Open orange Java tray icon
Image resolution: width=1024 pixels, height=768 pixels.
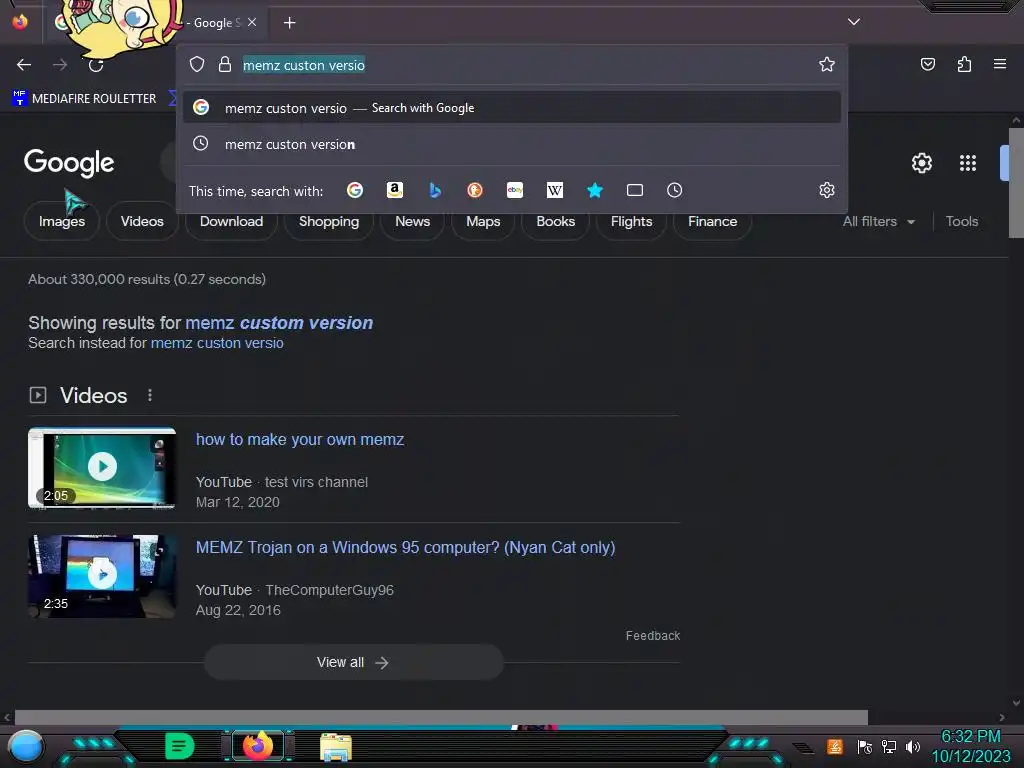tap(835, 746)
